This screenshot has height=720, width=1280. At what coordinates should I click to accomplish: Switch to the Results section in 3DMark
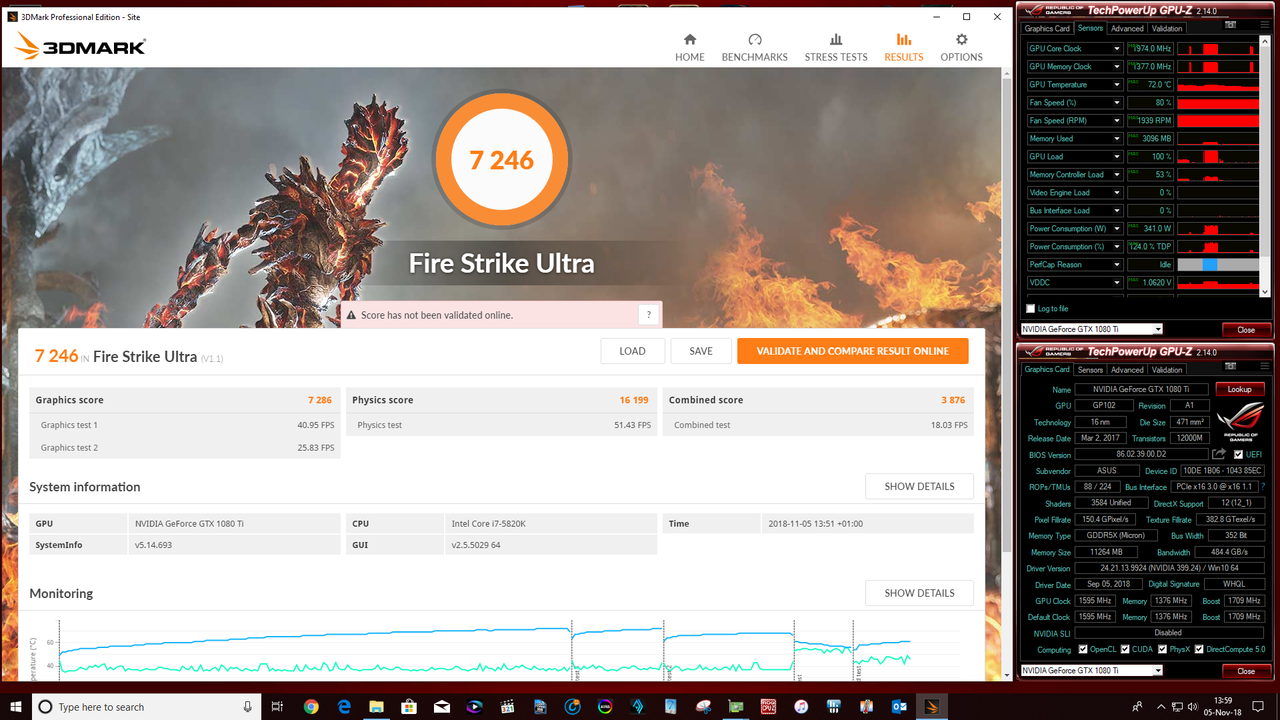coord(903,46)
